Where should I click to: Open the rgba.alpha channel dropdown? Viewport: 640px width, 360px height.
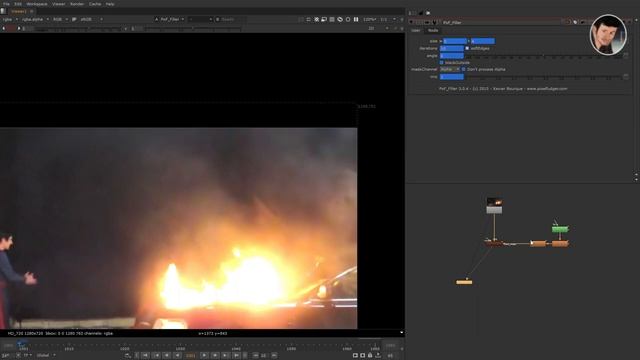coord(36,19)
